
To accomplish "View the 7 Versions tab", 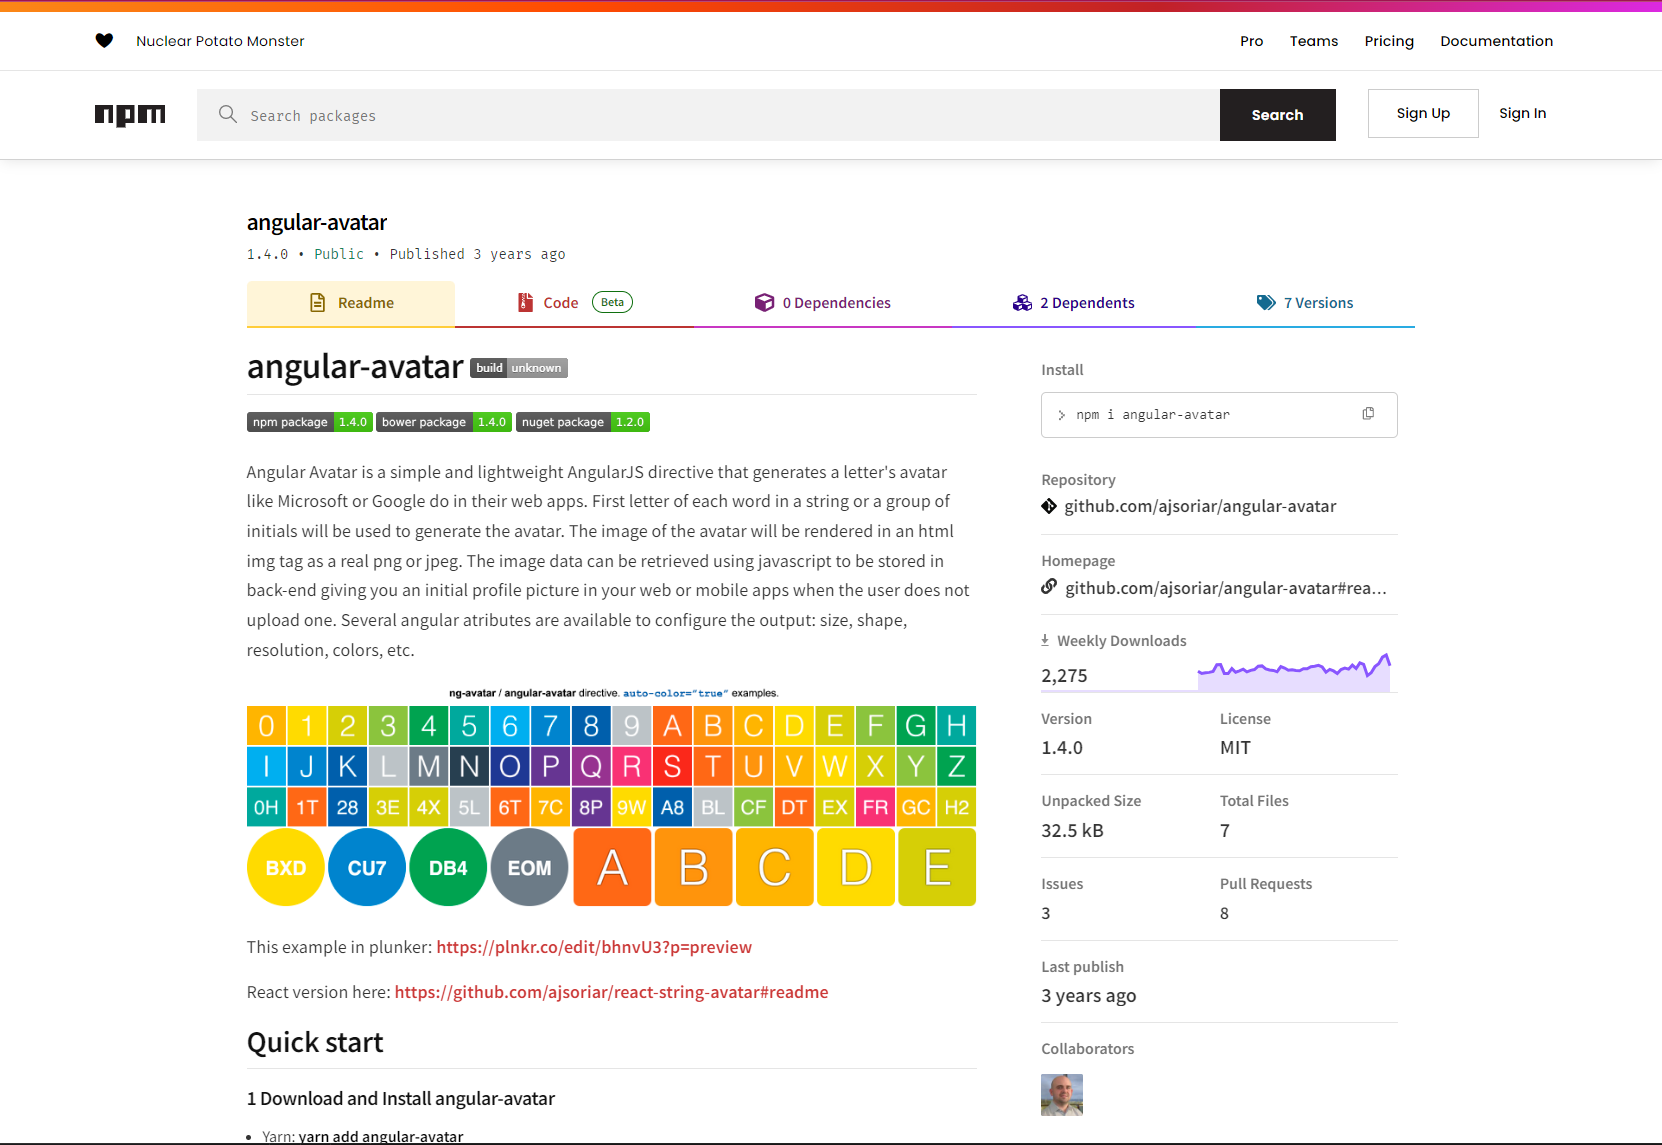I will [1305, 303].
